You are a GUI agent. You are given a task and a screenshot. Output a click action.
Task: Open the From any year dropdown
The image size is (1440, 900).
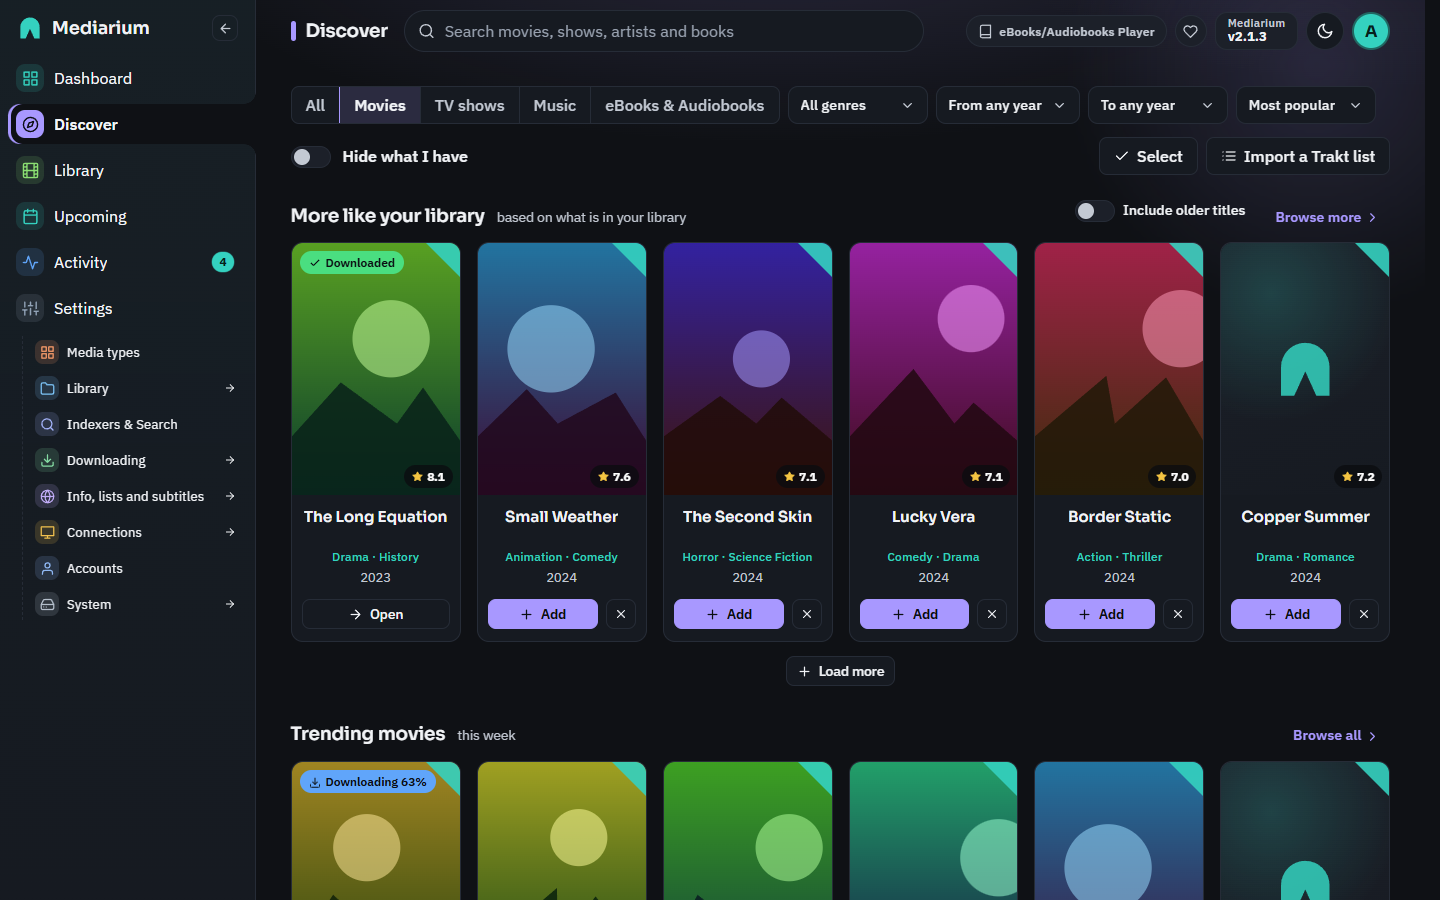[1007, 105]
